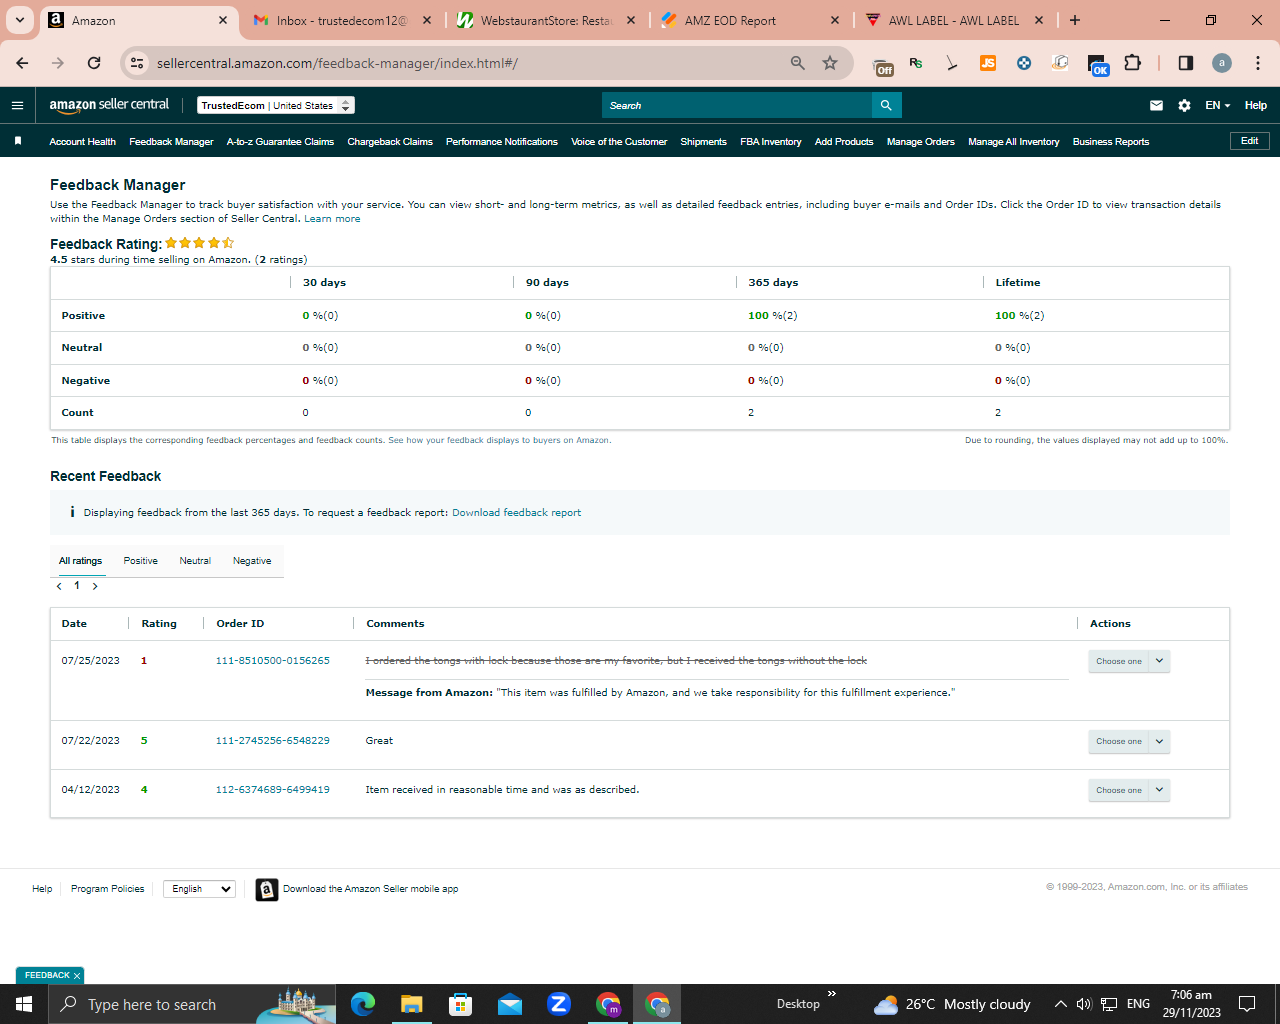
Task: Open the Windows notification center
Action: (1247, 1004)
